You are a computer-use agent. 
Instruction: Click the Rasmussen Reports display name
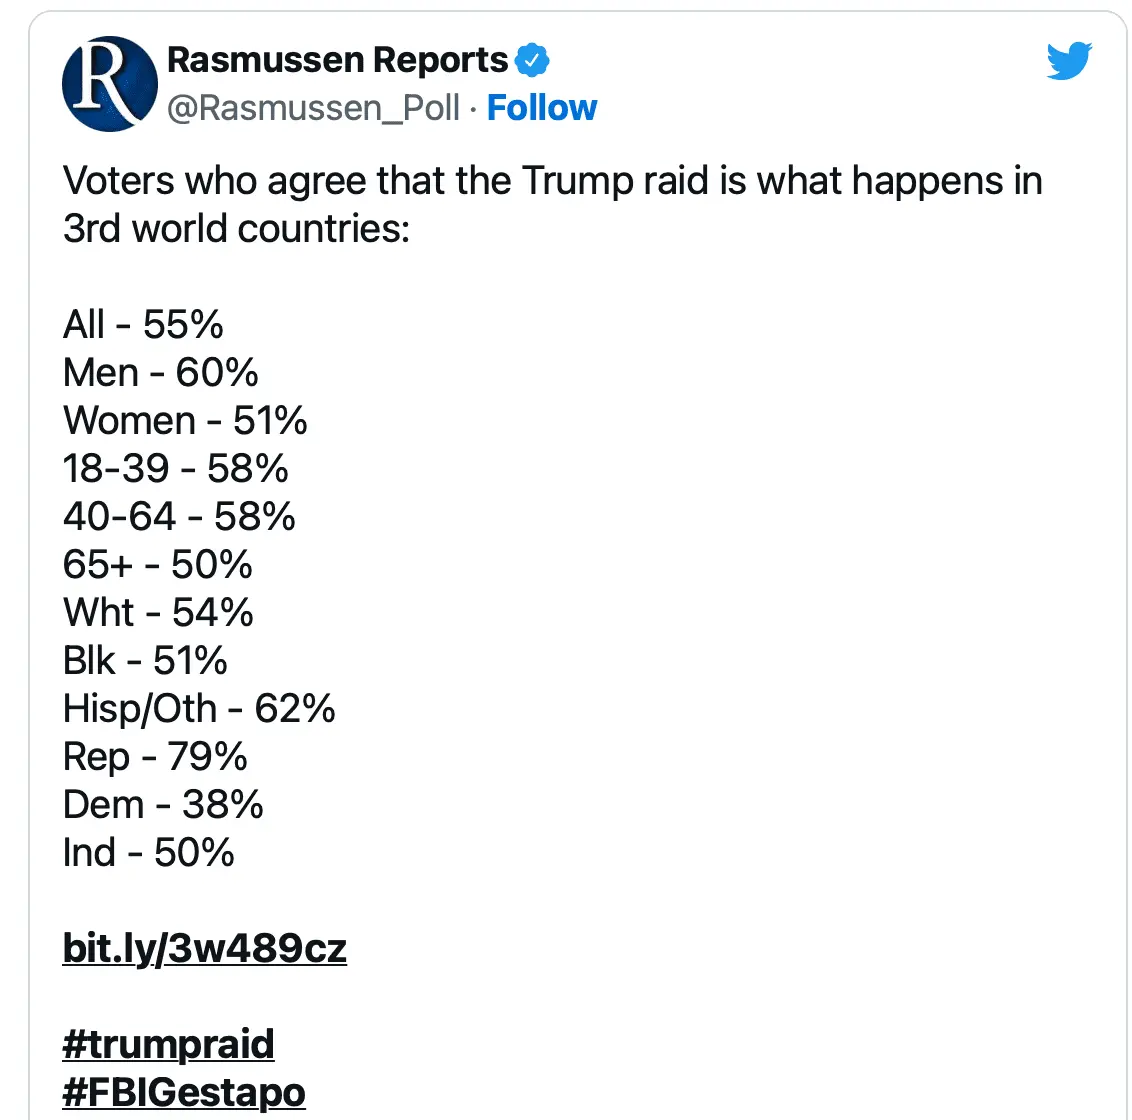(337, 60)
